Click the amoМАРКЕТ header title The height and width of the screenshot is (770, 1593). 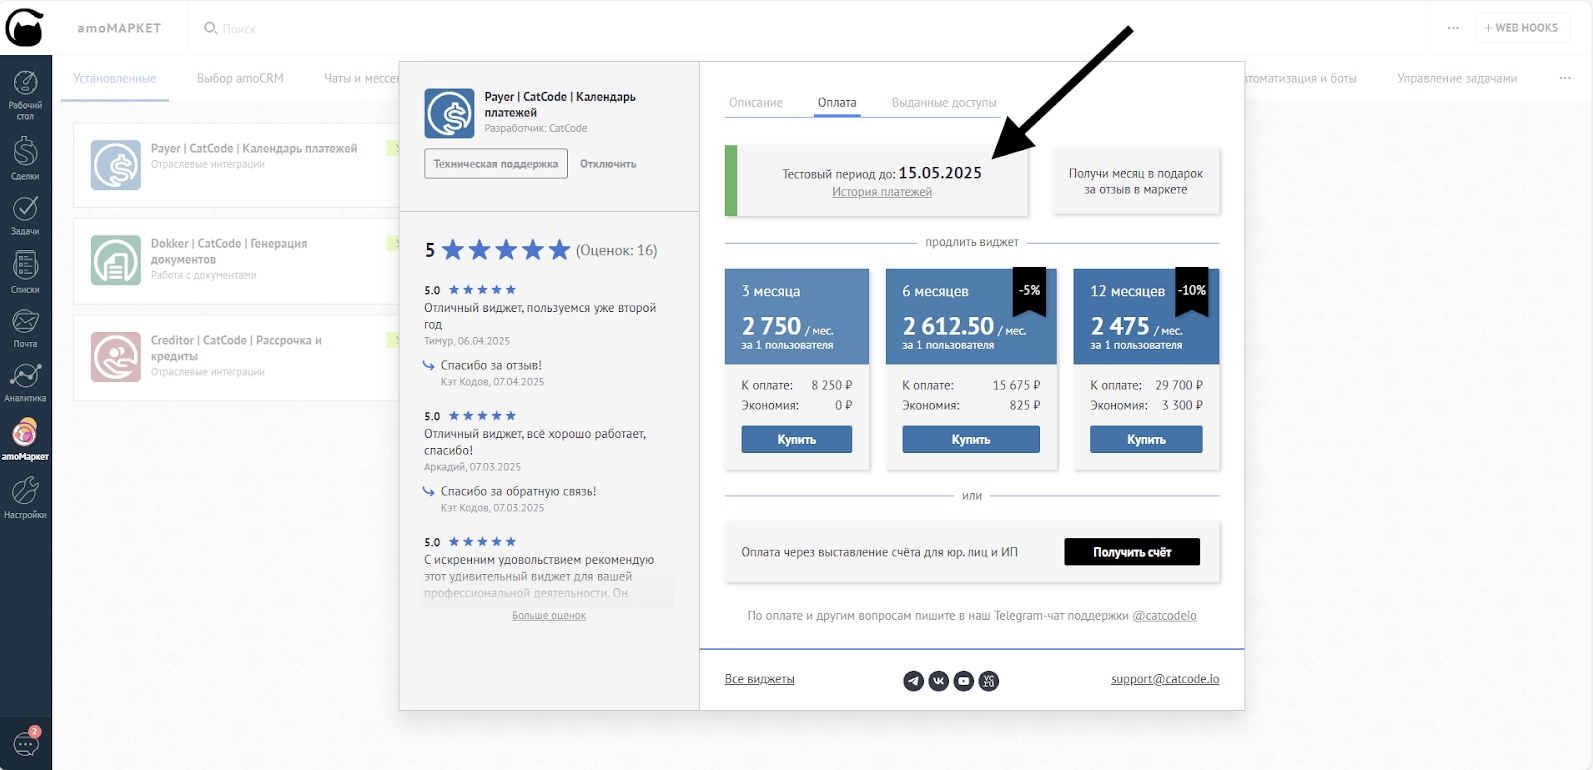tap(119, 28)
